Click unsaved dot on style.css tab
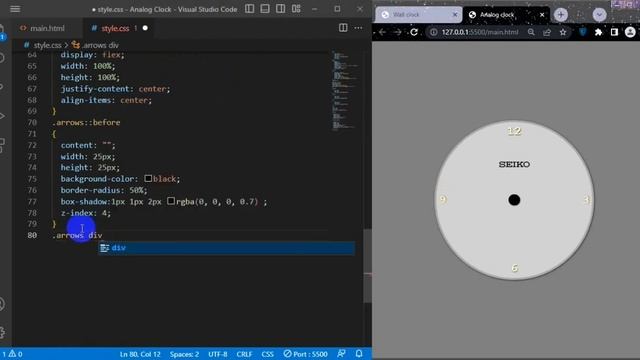The width and height of the screenshot is (640, 360). click(145, 28)
